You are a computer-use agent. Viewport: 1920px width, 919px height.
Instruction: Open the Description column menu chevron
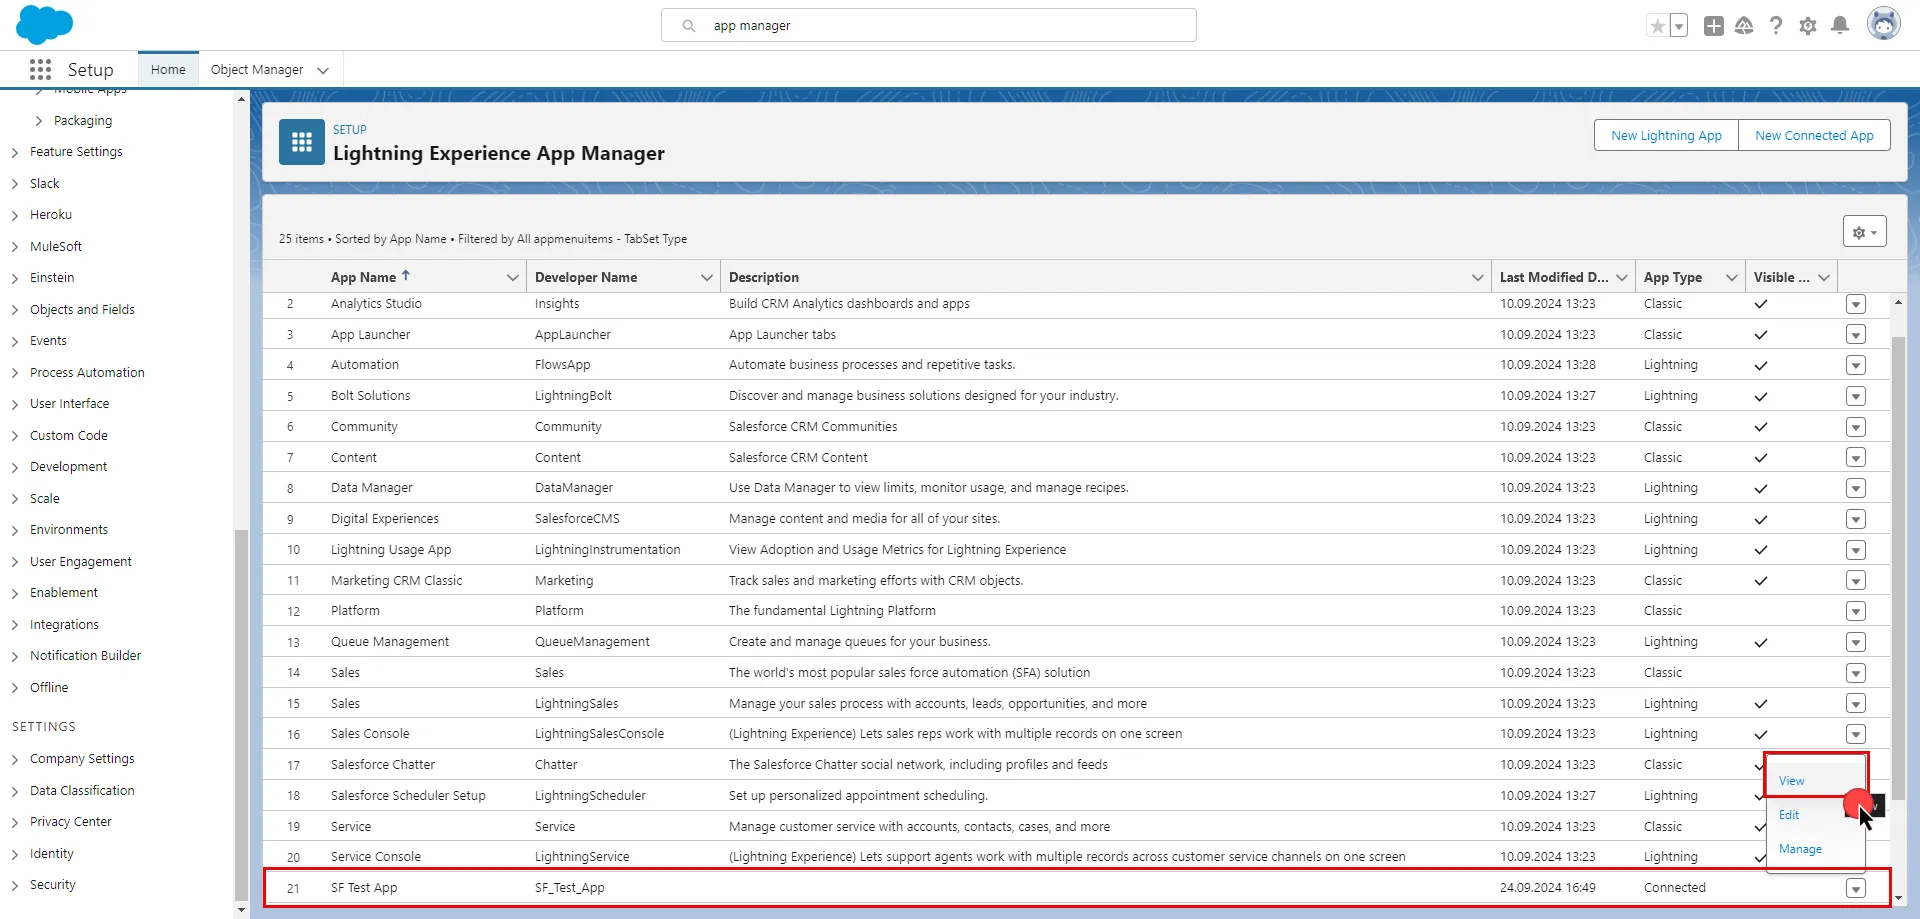(1477, 278)
